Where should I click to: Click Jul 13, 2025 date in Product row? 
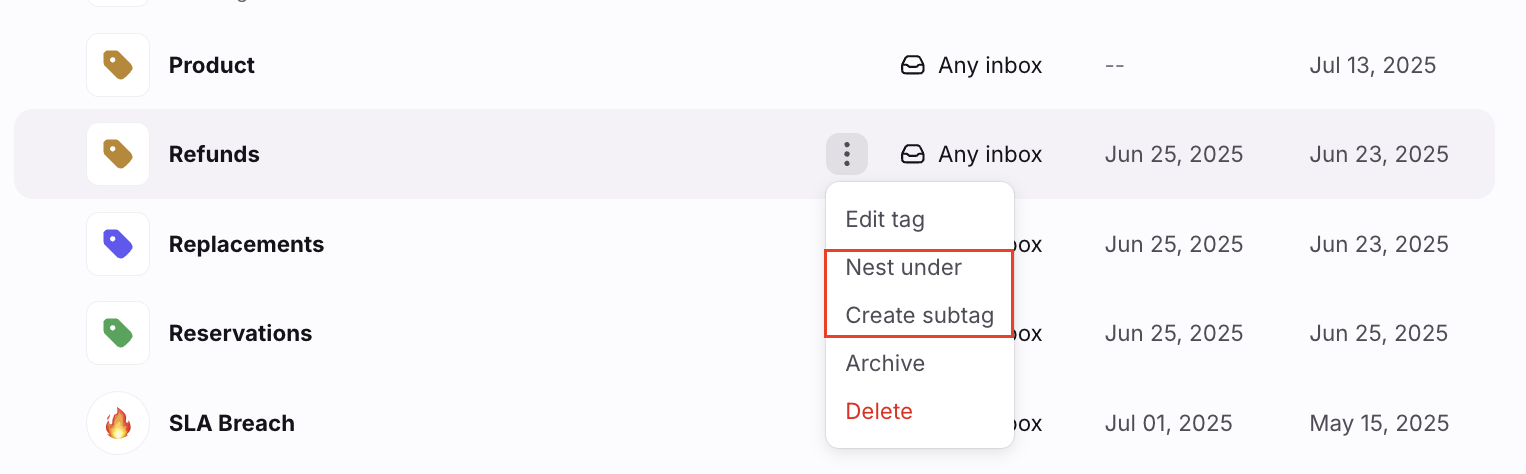coord(1372,65)
